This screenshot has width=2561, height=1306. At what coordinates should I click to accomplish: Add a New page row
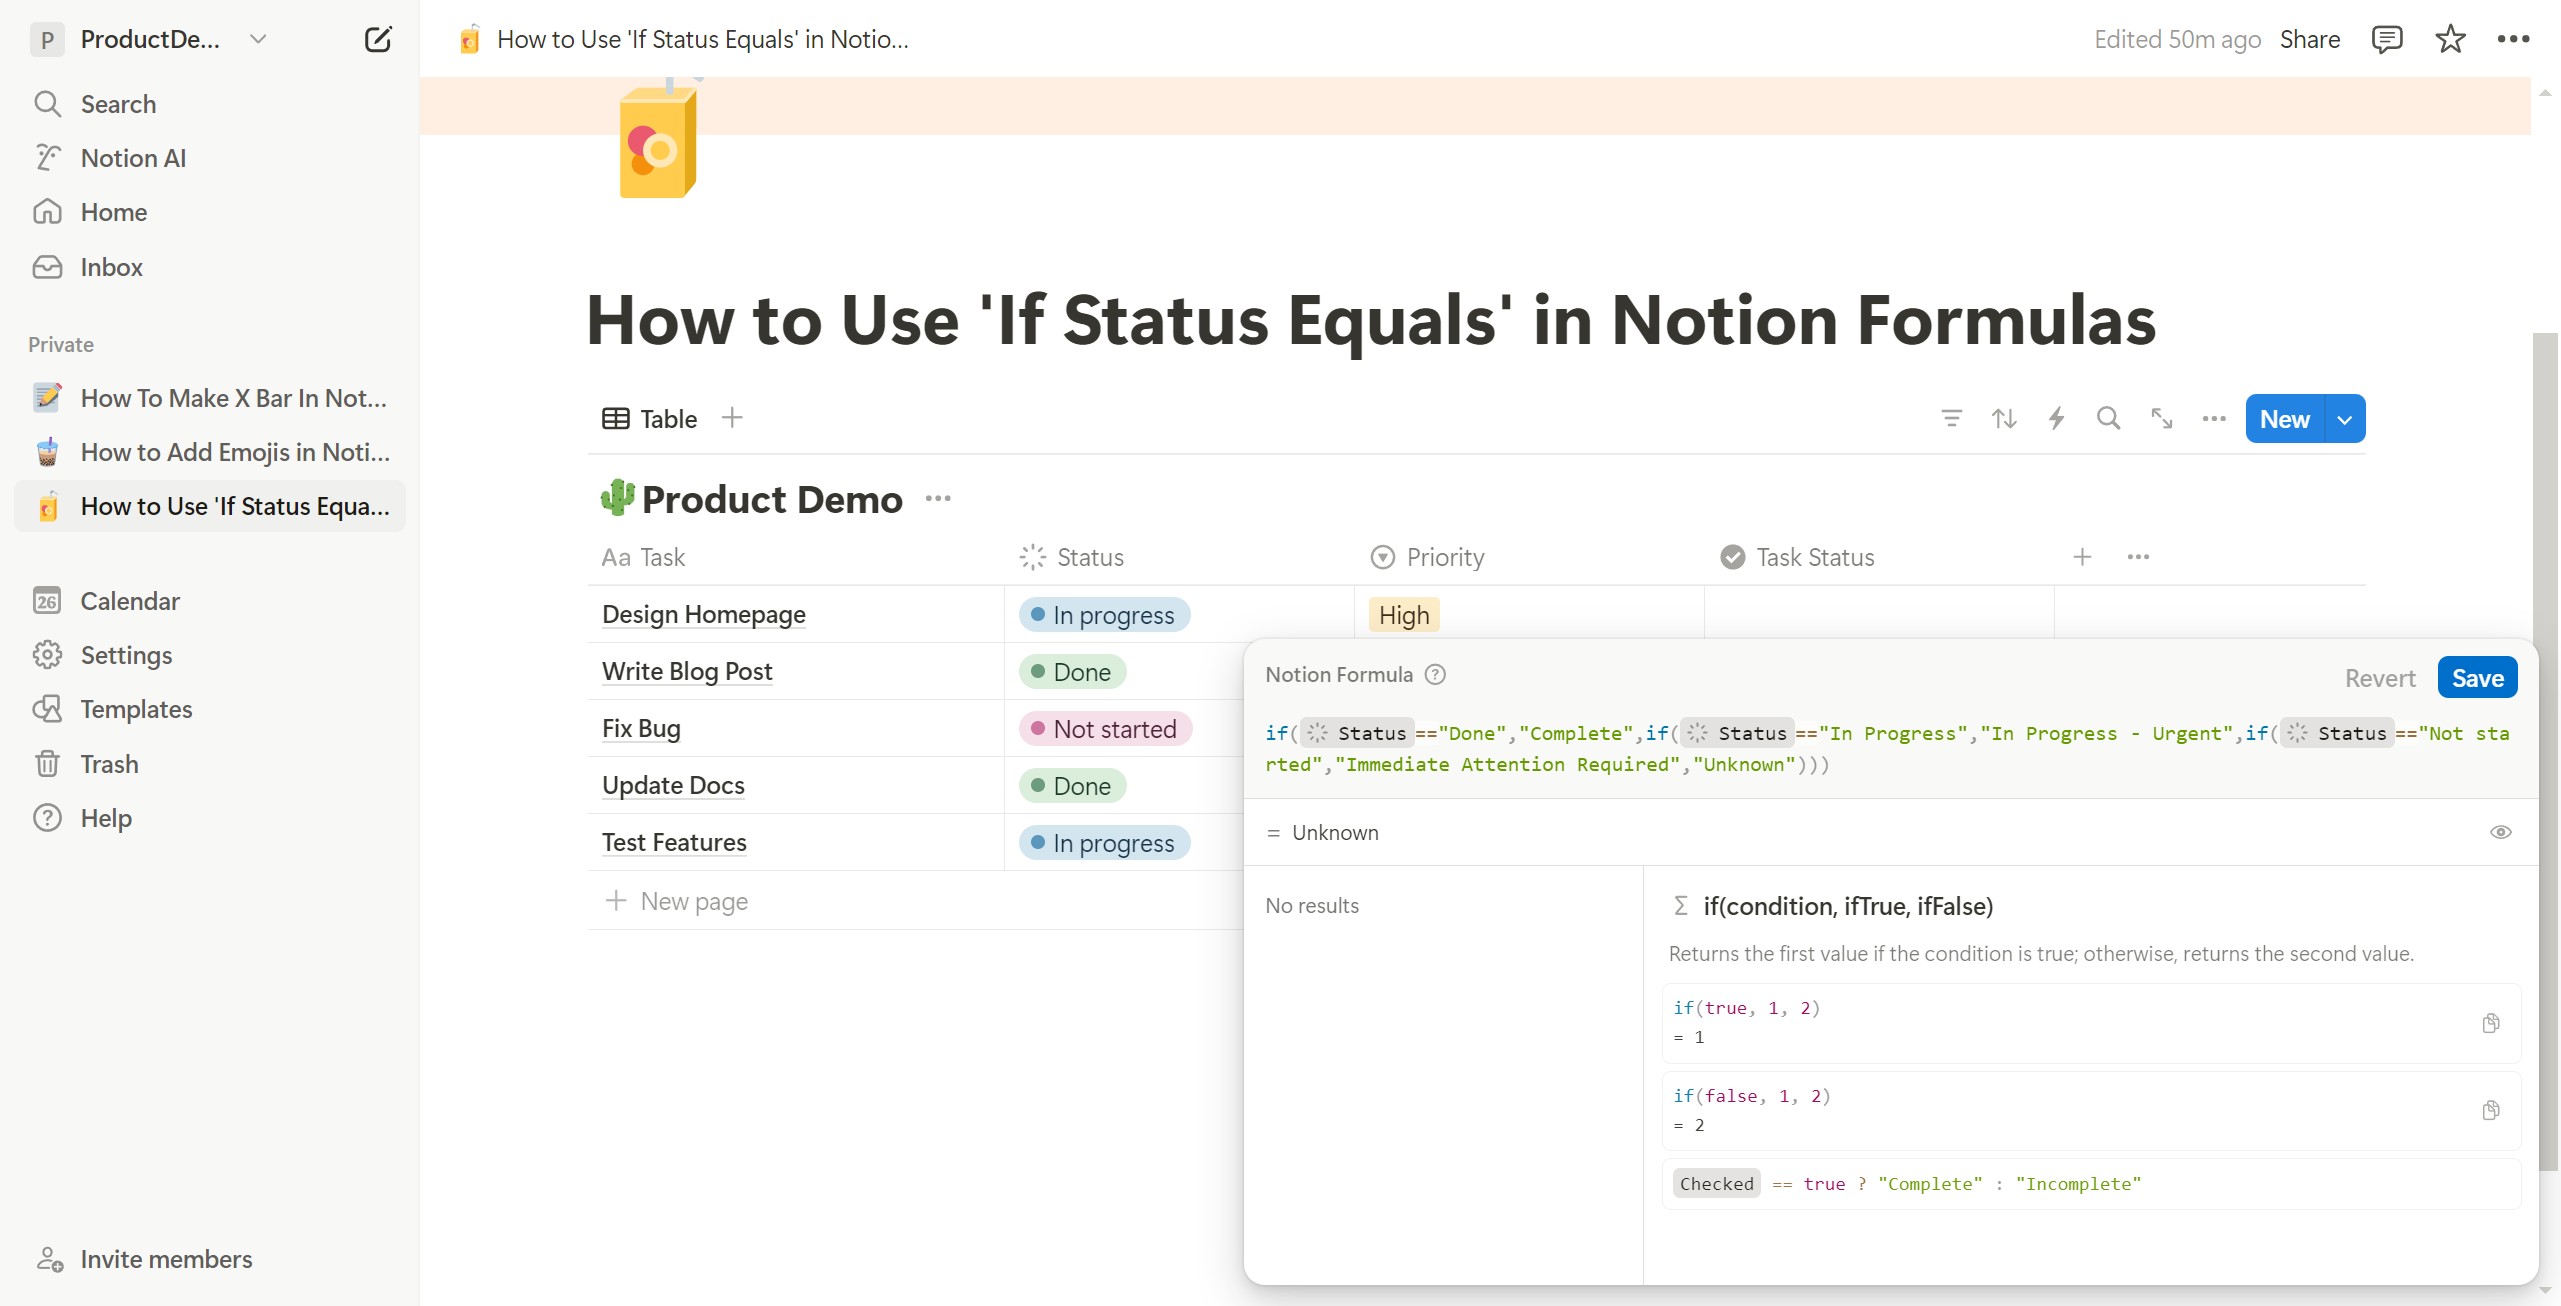point(677,901)
